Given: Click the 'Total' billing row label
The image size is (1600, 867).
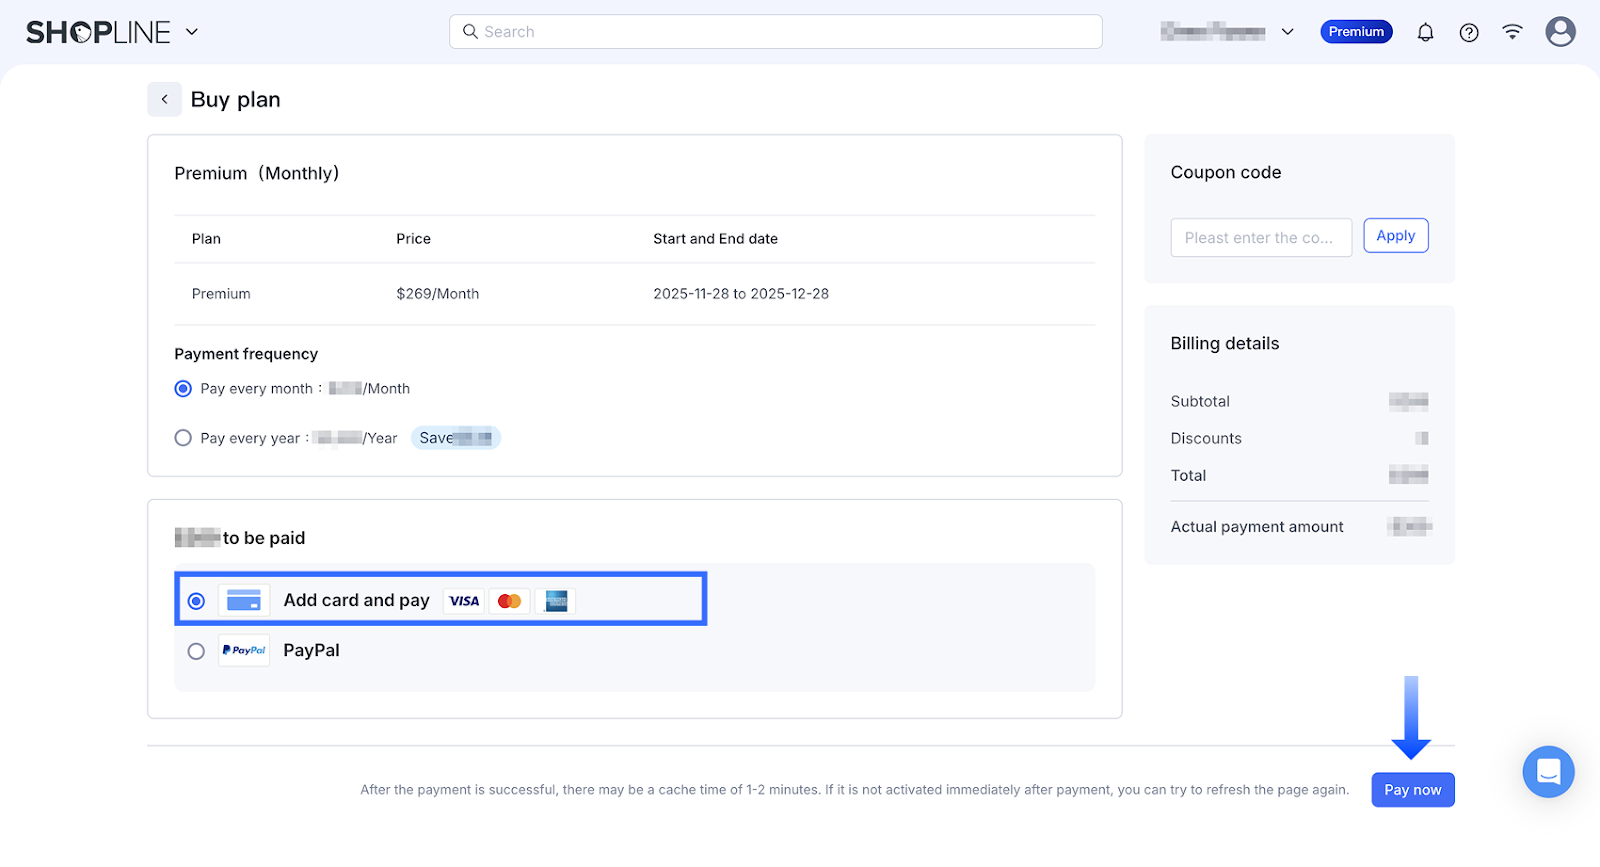Looking at the screenshot, I should (x=1188, y=476).
